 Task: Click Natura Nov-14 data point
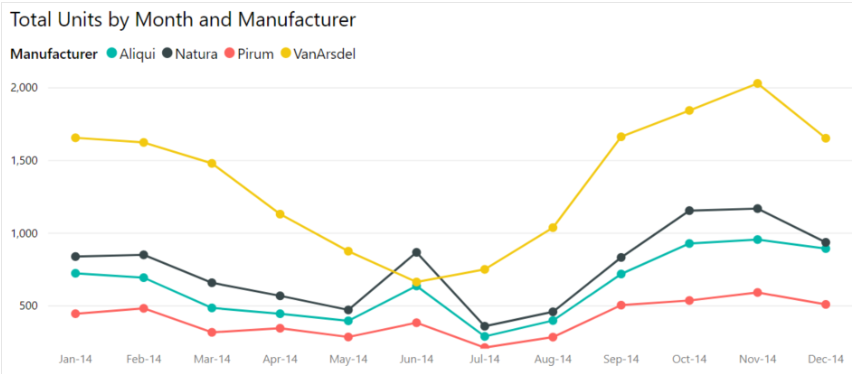tap(757, 209)
